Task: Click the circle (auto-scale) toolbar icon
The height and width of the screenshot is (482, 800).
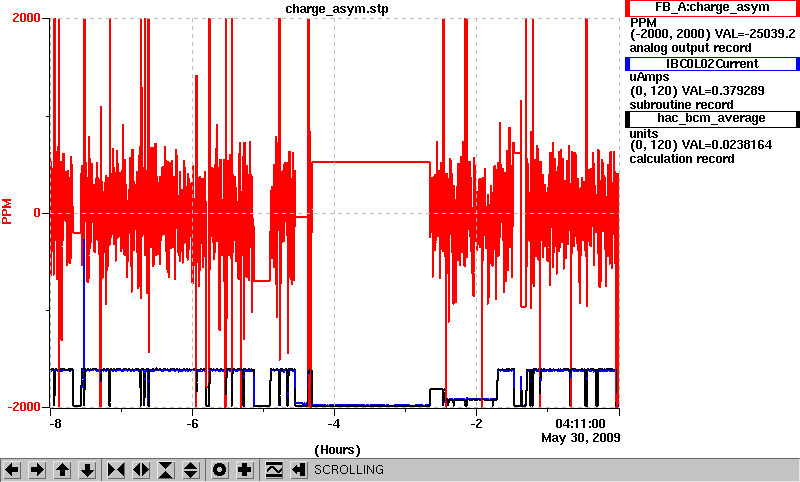Action: pyautogui.click(x=220, y=469)
